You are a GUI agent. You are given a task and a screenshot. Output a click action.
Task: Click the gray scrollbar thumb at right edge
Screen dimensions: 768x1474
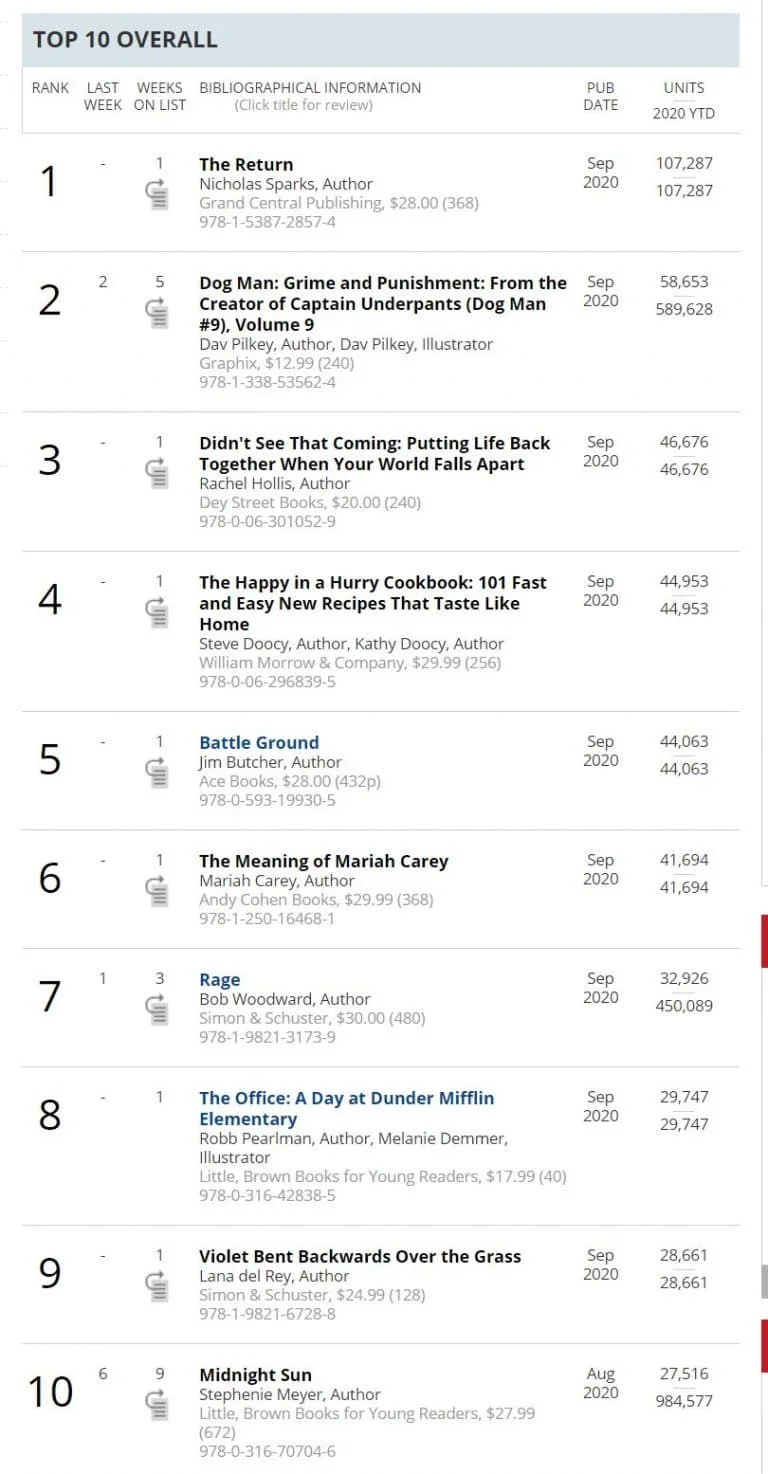[765, 1281]
